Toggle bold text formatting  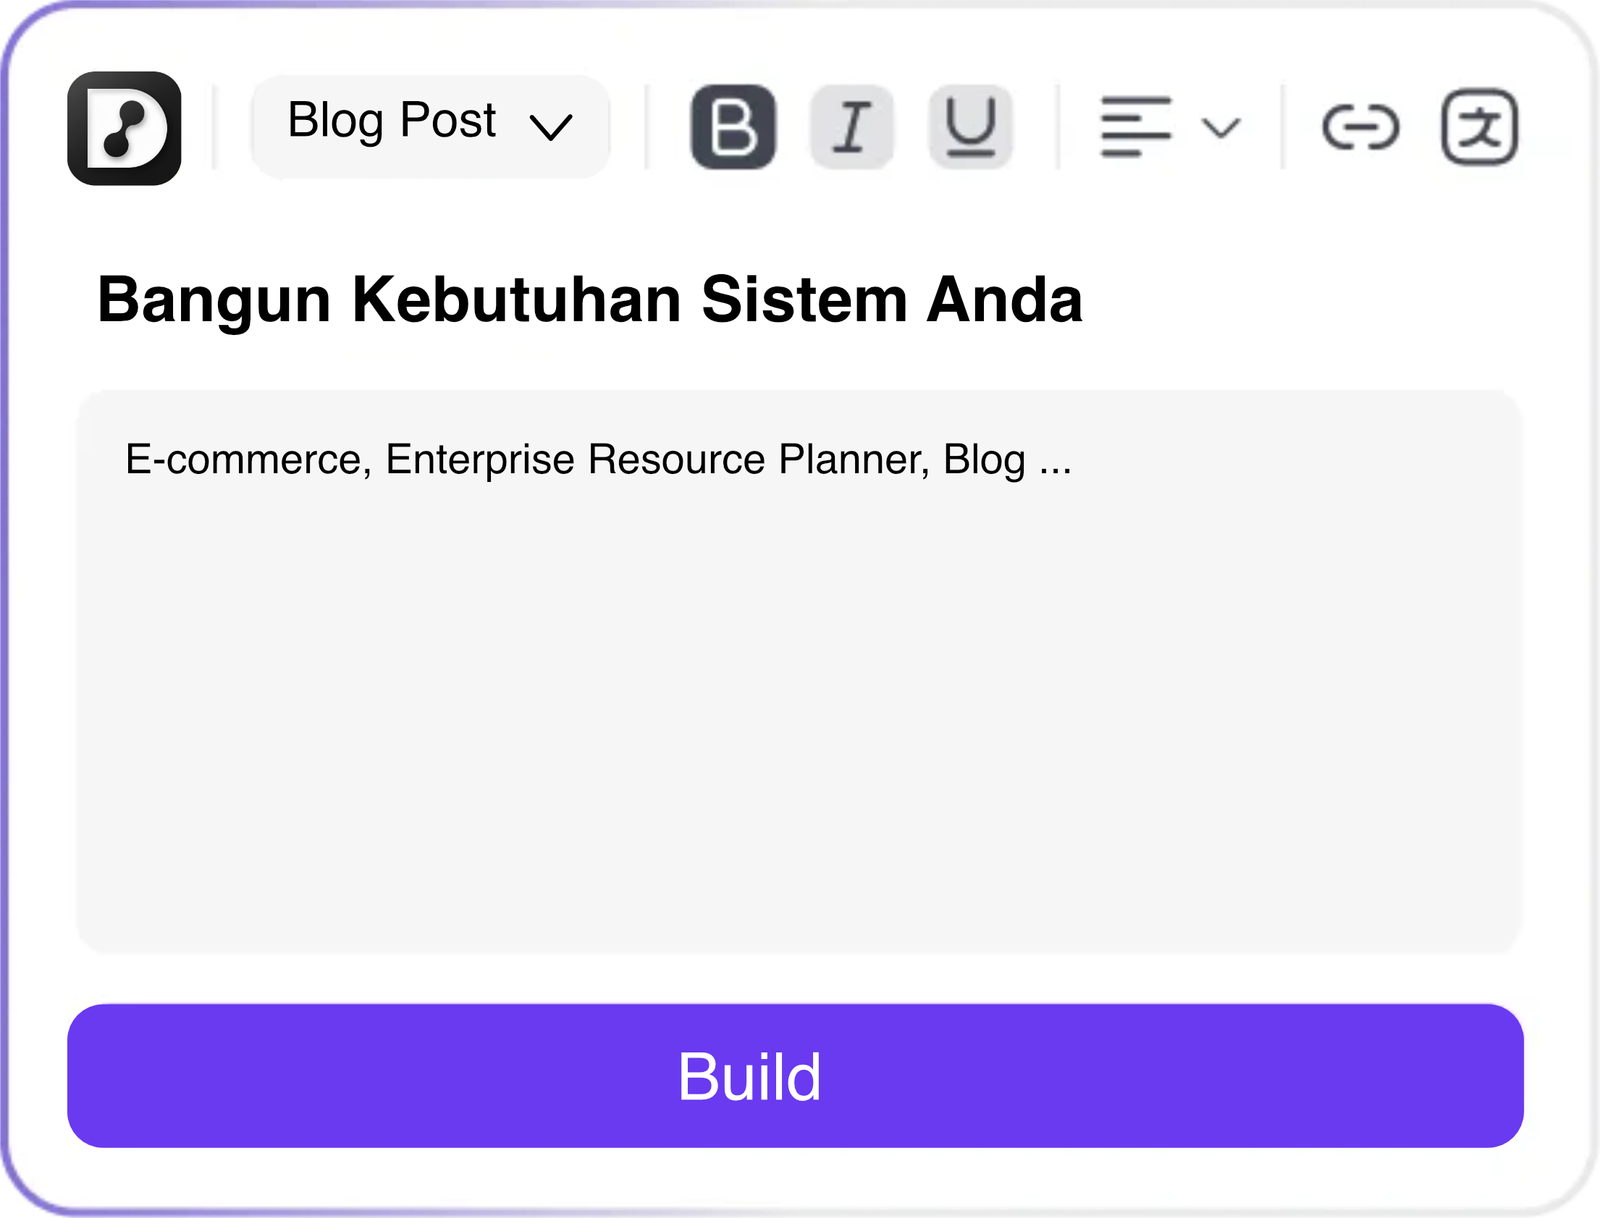click(x=733, y=127)
